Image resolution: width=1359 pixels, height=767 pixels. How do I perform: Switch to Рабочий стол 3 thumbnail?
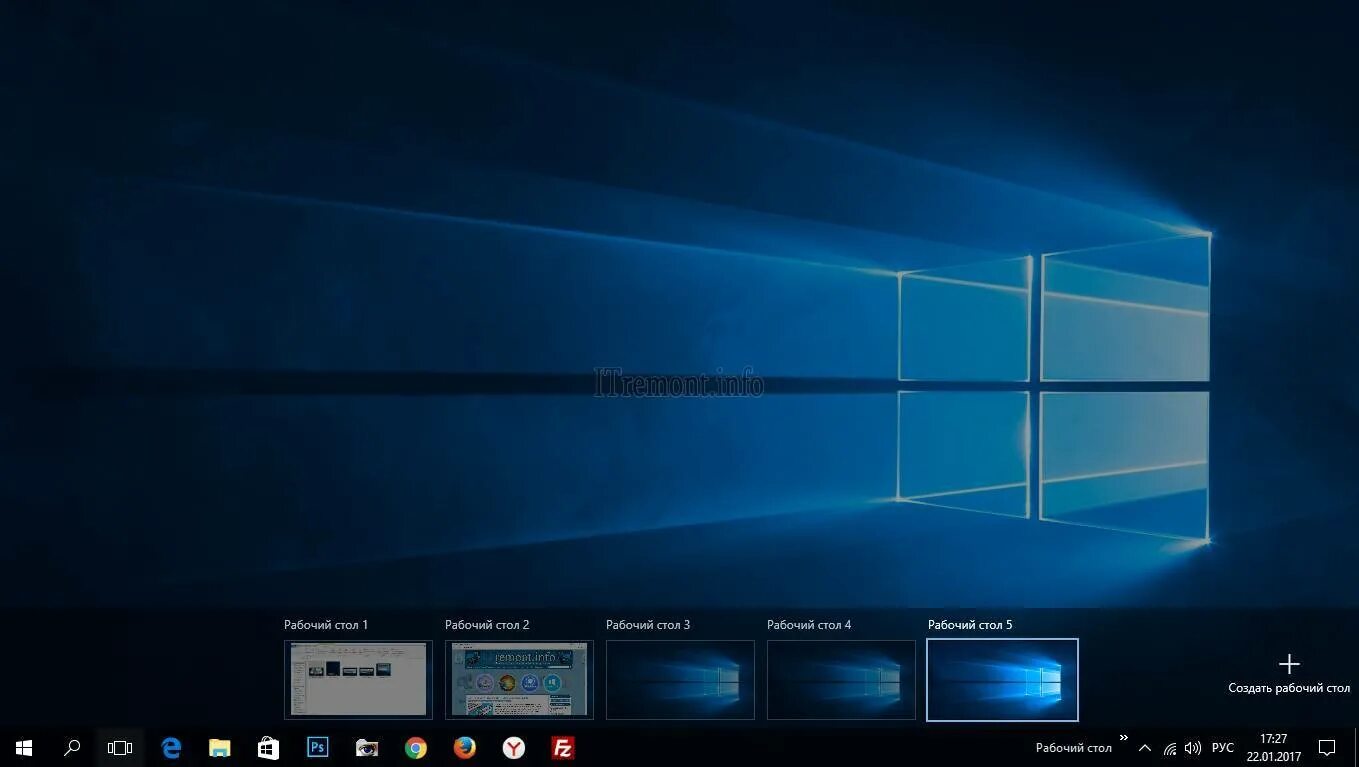click(680, 680)
